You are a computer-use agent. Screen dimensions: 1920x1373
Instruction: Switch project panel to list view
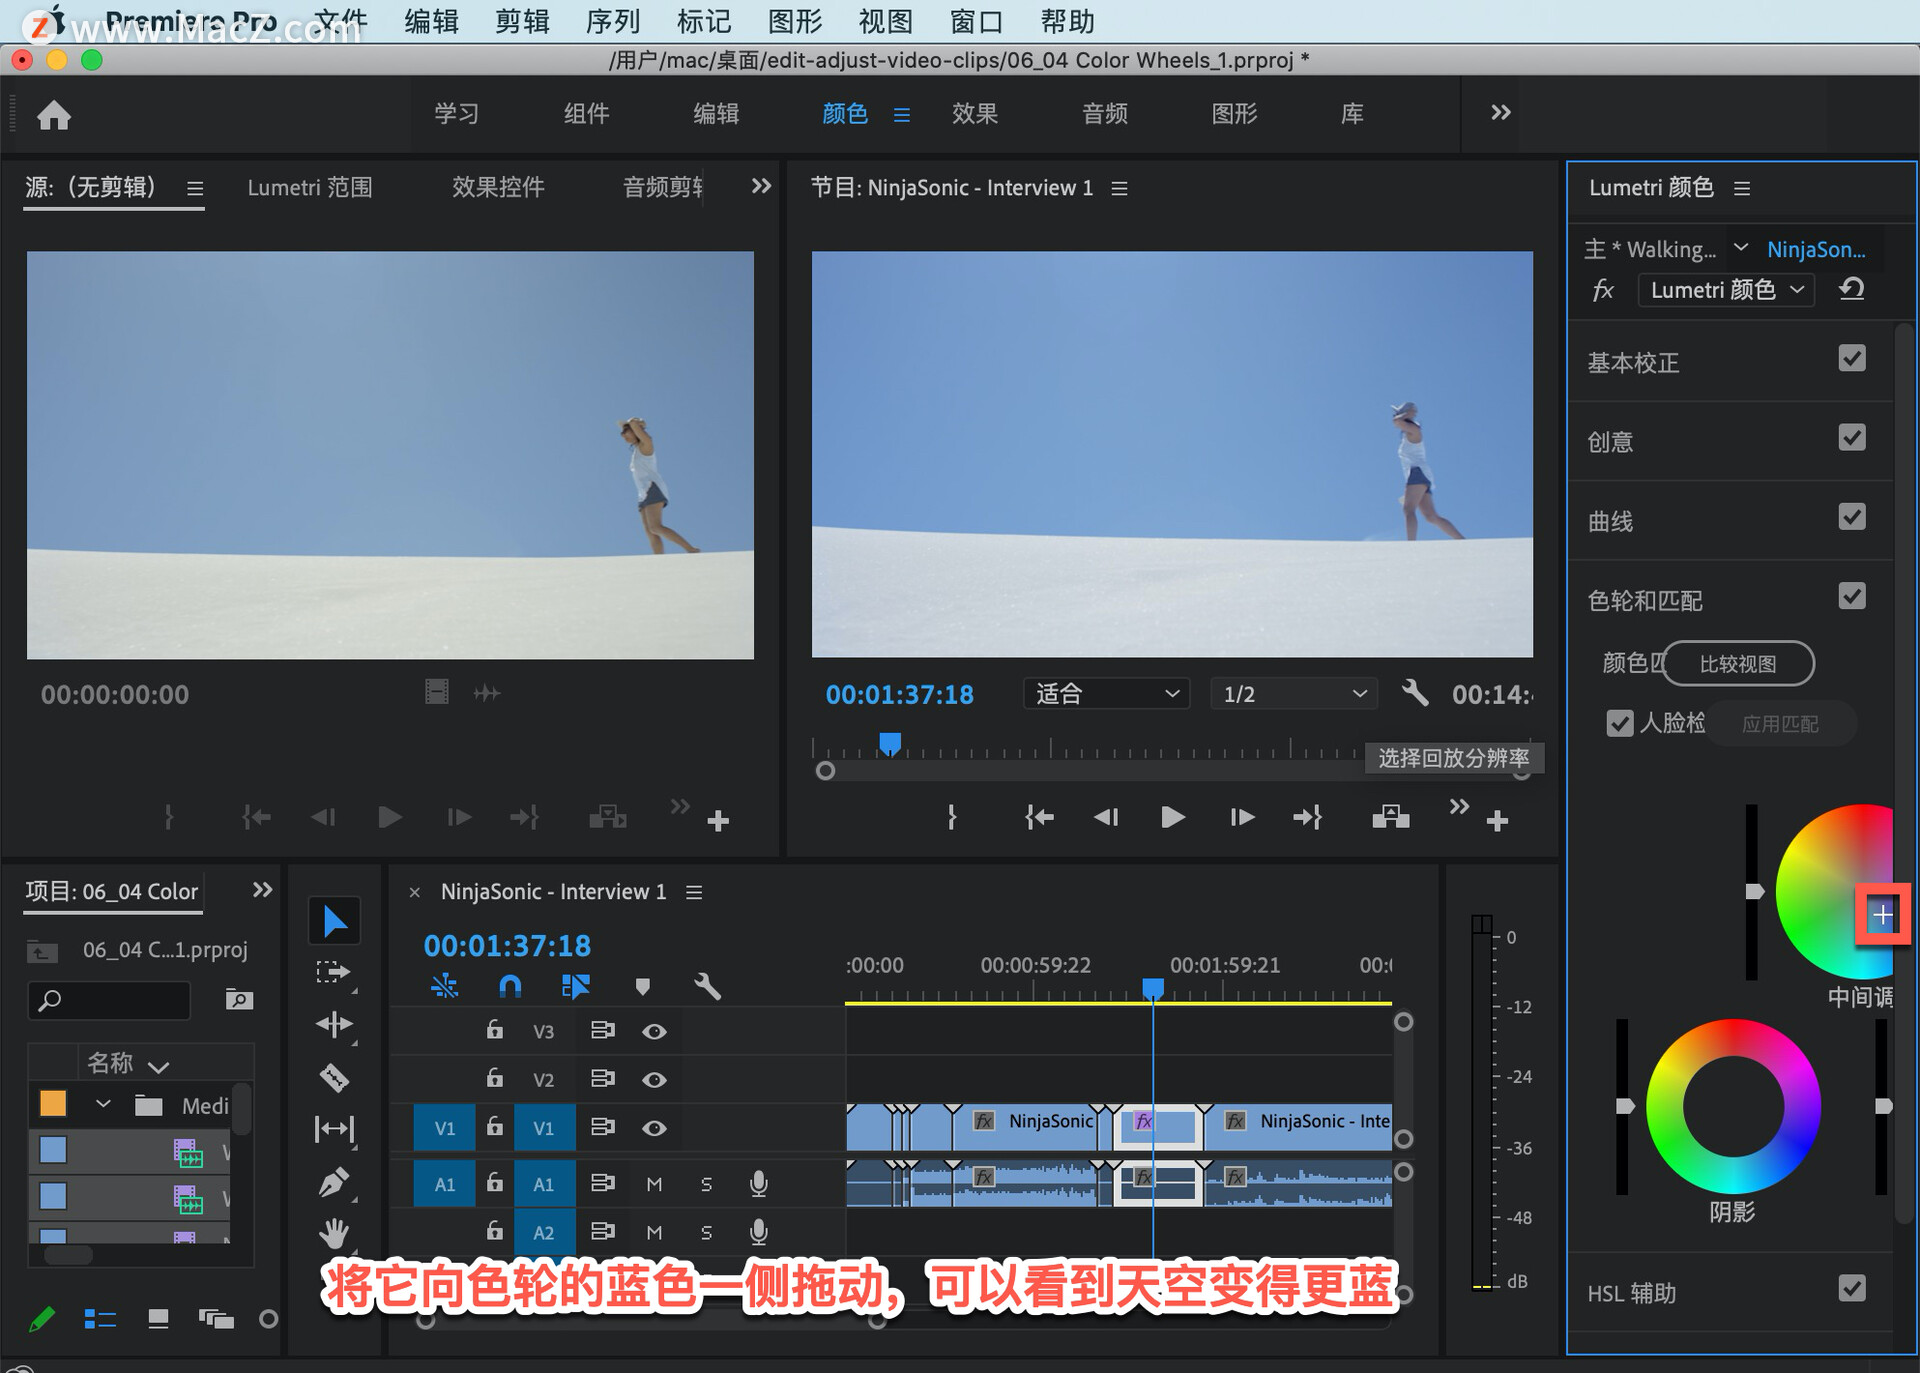click(100, 1319)
